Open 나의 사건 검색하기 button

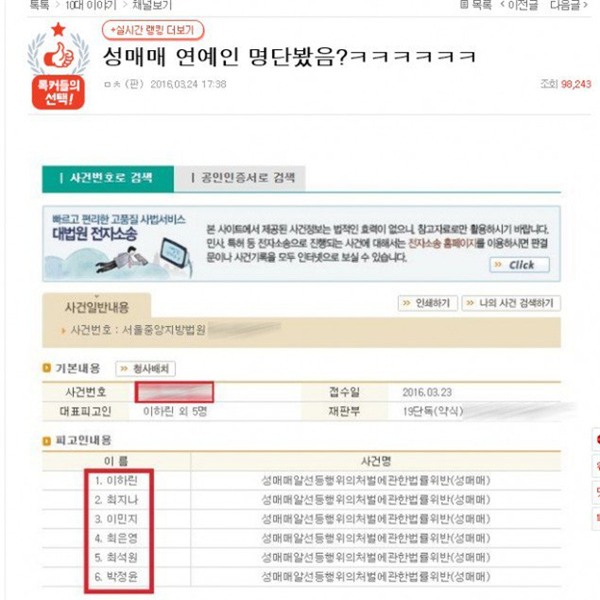coord(511,303)
